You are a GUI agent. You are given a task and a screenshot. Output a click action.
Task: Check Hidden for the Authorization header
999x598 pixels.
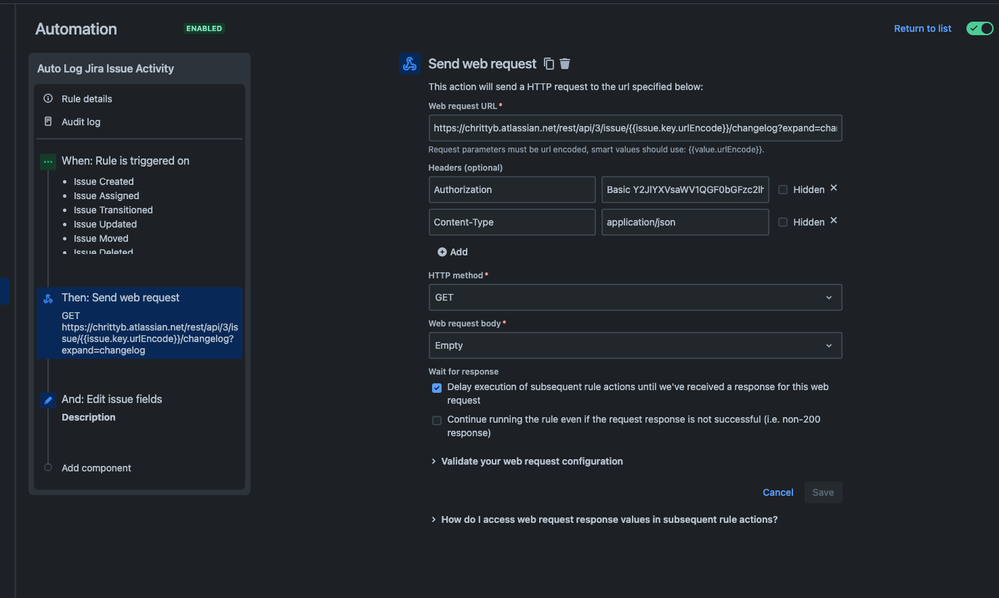click(782, 190)
